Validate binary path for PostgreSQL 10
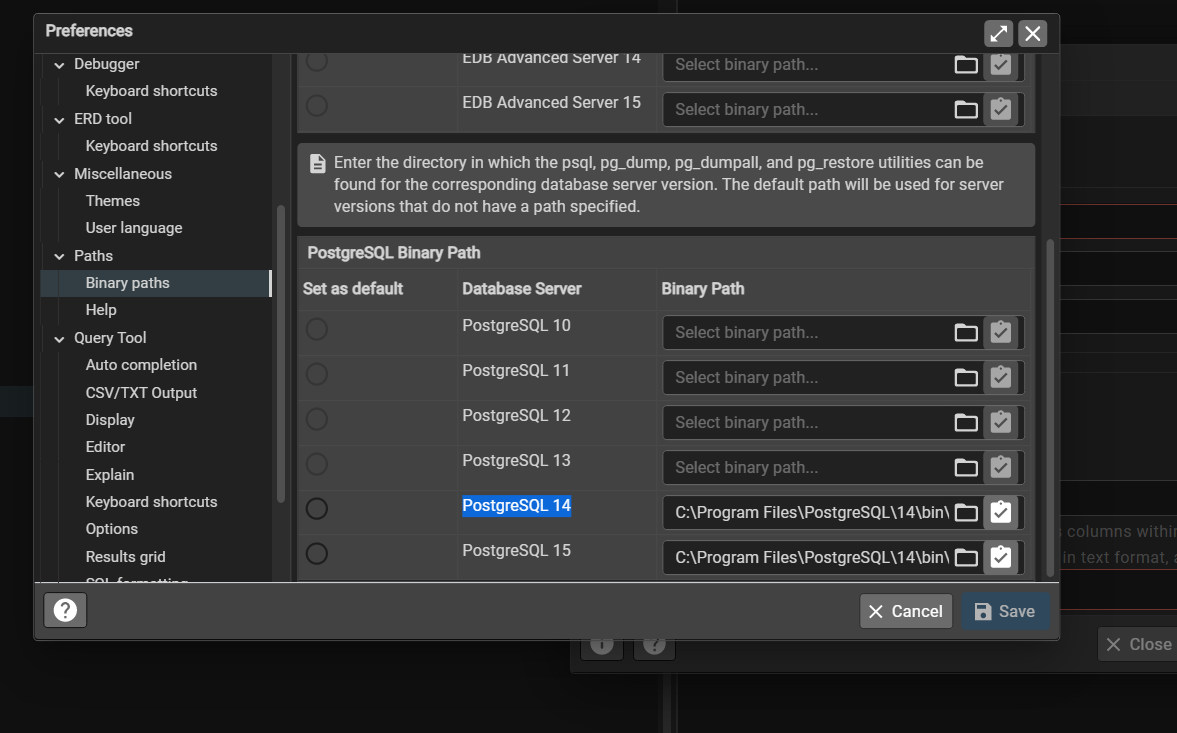Image resolution: width=1177 pixels, height=733 pixels. 1001,332
